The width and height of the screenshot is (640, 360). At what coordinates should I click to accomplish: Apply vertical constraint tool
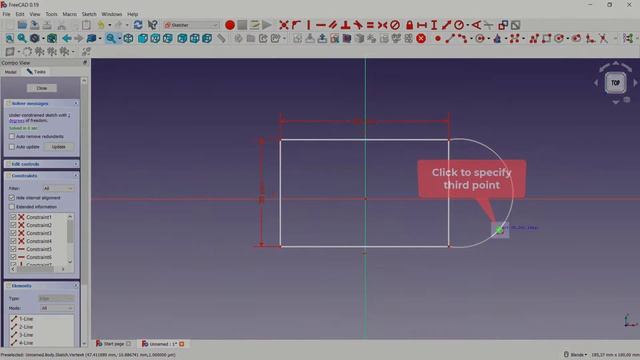tap(309, 25)
